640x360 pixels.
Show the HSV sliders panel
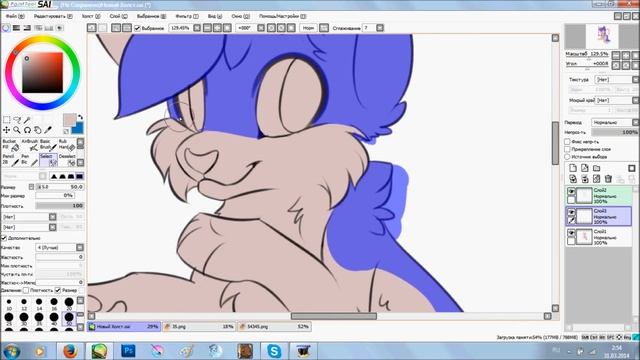pos(27,28)
